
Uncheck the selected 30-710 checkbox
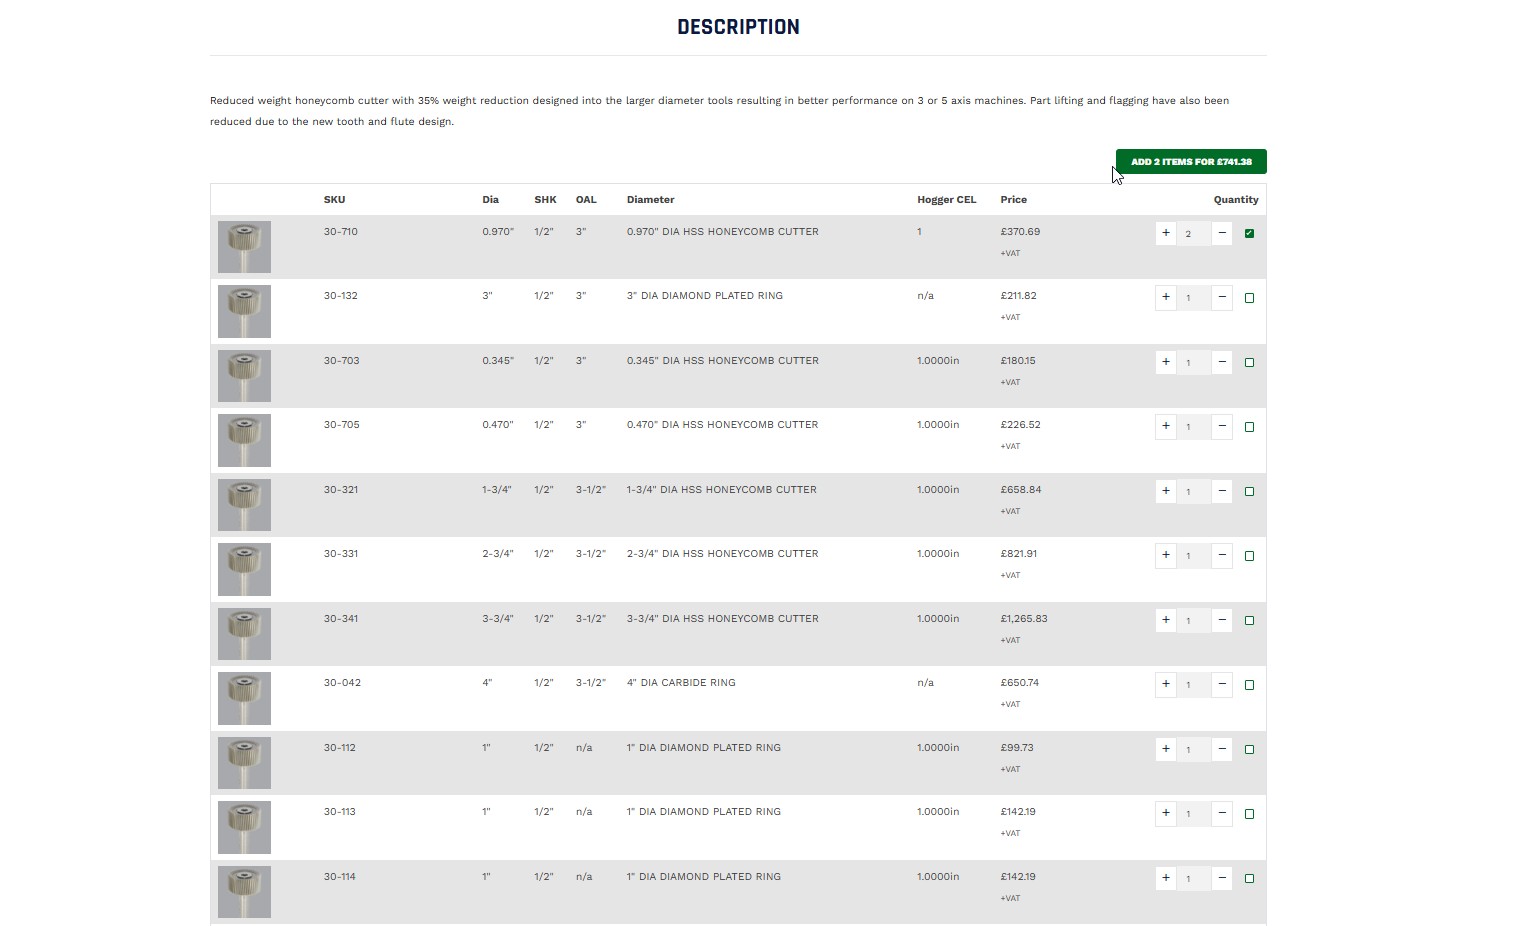pos(1249,233)
